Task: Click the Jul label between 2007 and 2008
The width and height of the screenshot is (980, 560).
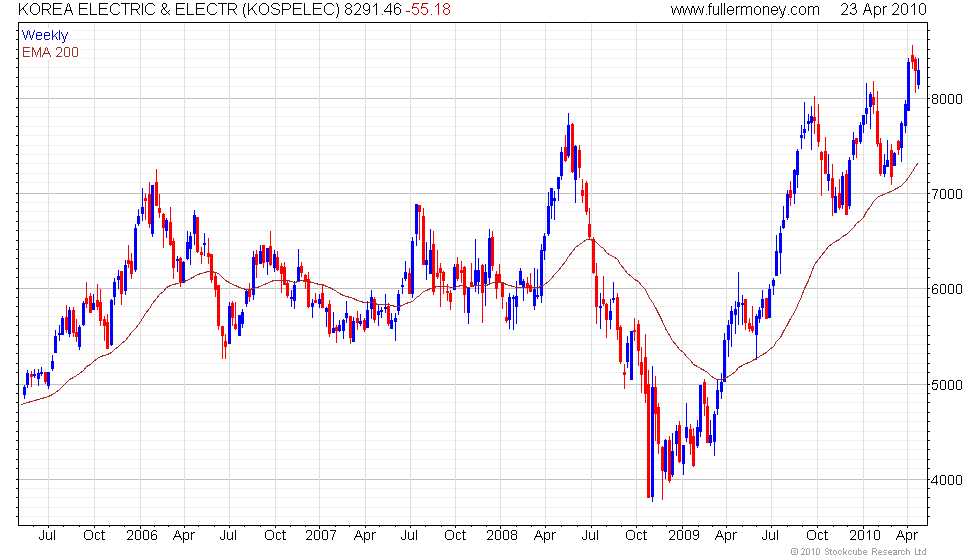Action: coord(409,535)
